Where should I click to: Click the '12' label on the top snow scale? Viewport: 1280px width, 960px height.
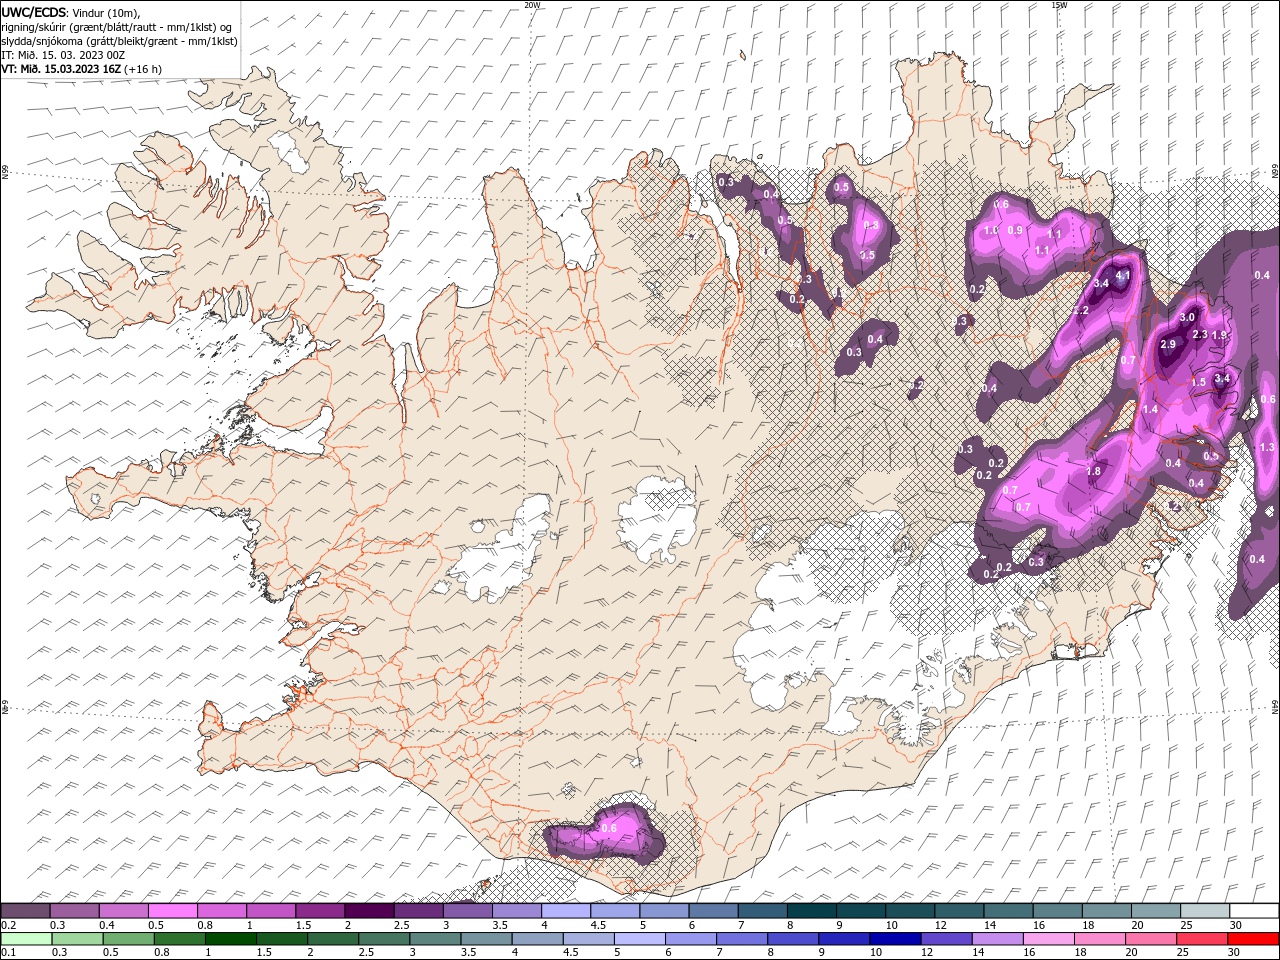tap(940, 925)
